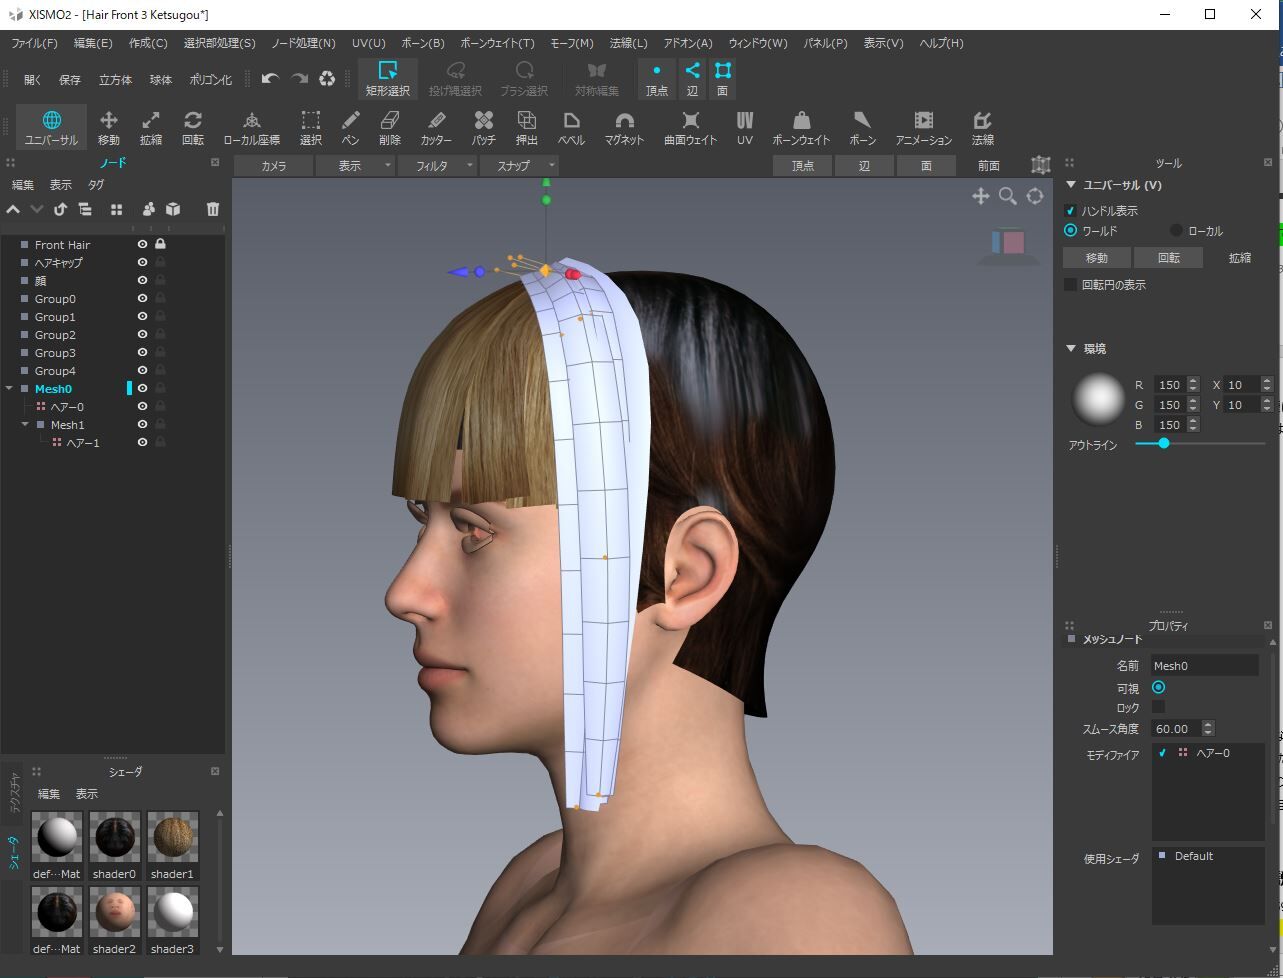Collapse the 環境 section
The height and width of the screenshot is (978, 1283).
pos(1071,349)
